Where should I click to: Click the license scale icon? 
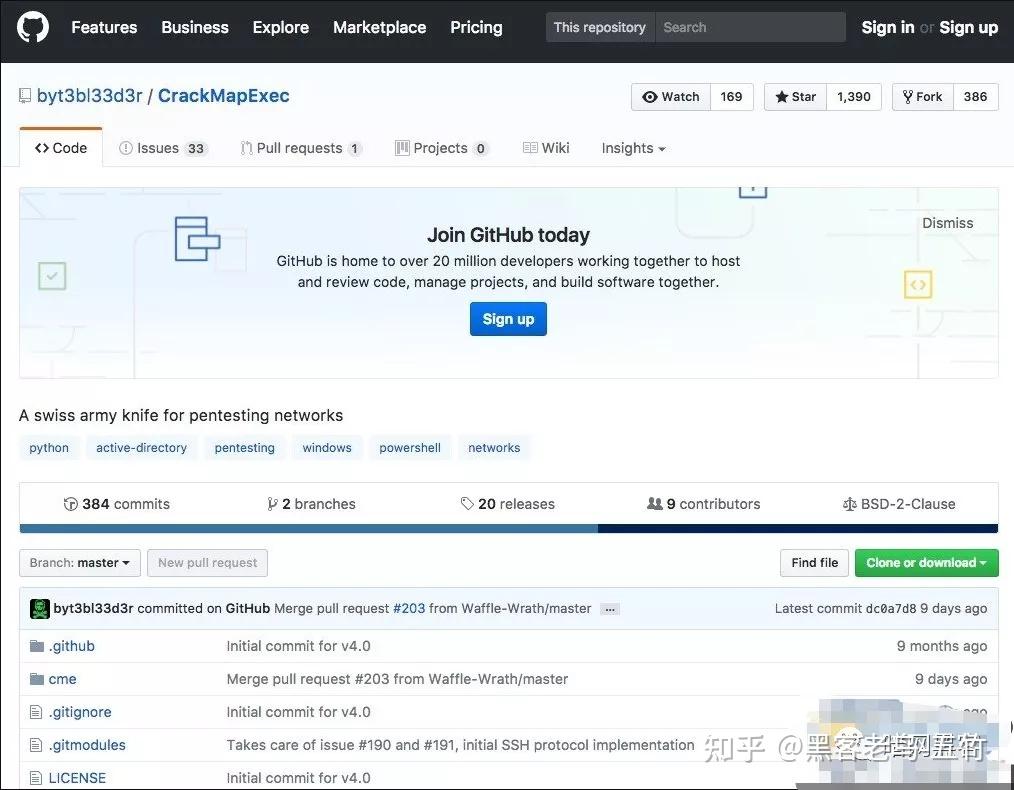pyautogui.click(x=850, y=504)
